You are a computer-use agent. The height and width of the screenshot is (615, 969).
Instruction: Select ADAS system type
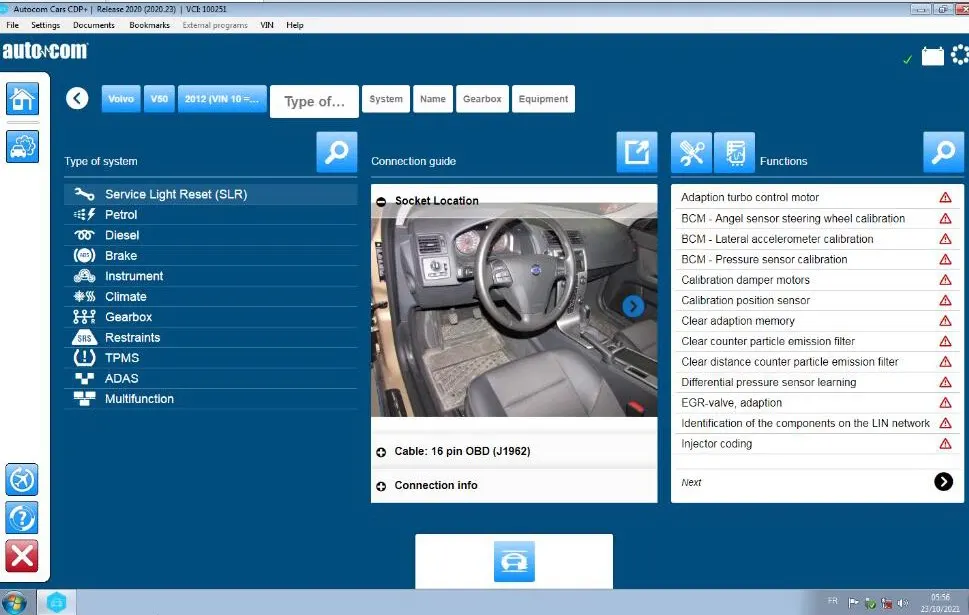tap(211, 378)
